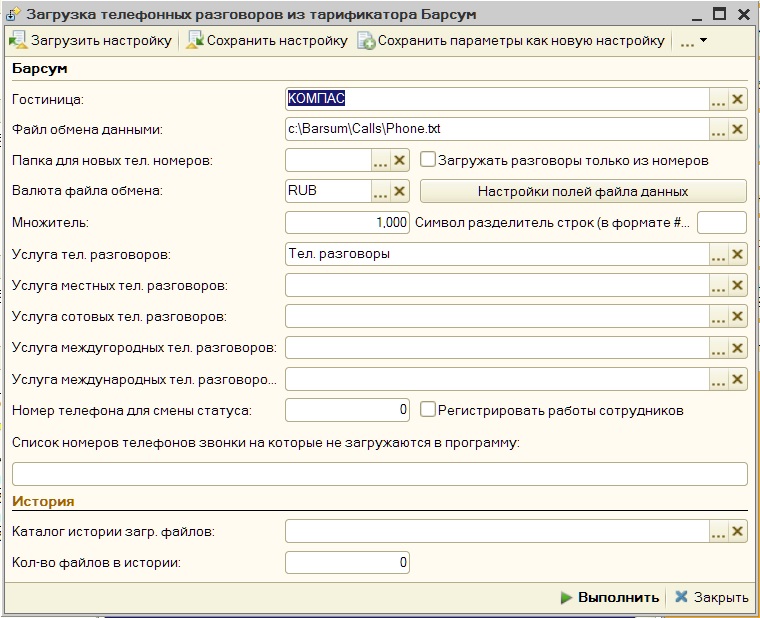Clear Услуга местных тел. разговоров field

coord(737,285)
